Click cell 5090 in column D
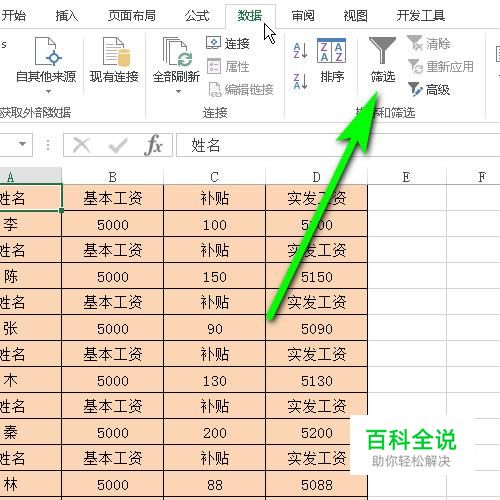 (x=317, y=328)
